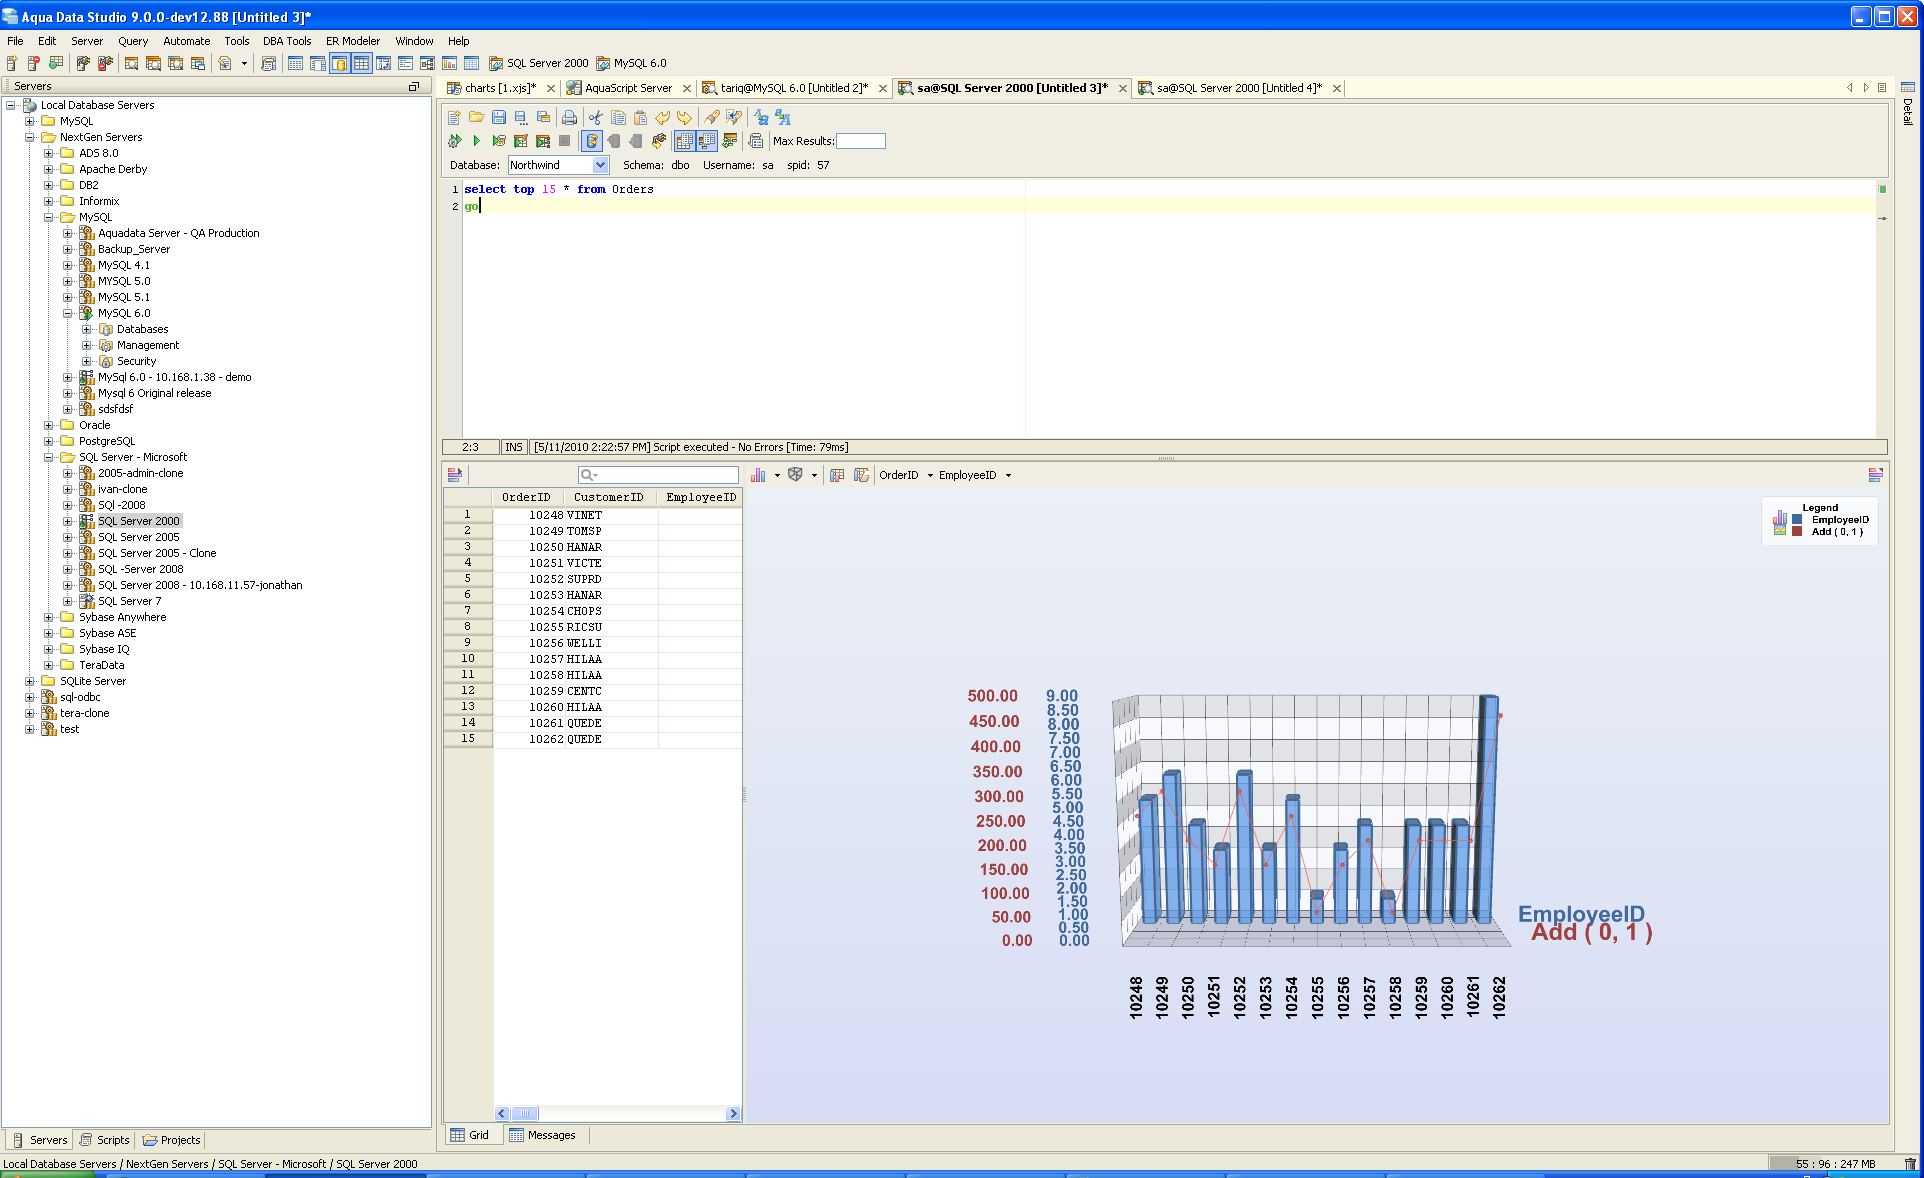Open the DBA Tools menu
Image resolution: width=1924 pixels, height=1178 pixels.
287,41
